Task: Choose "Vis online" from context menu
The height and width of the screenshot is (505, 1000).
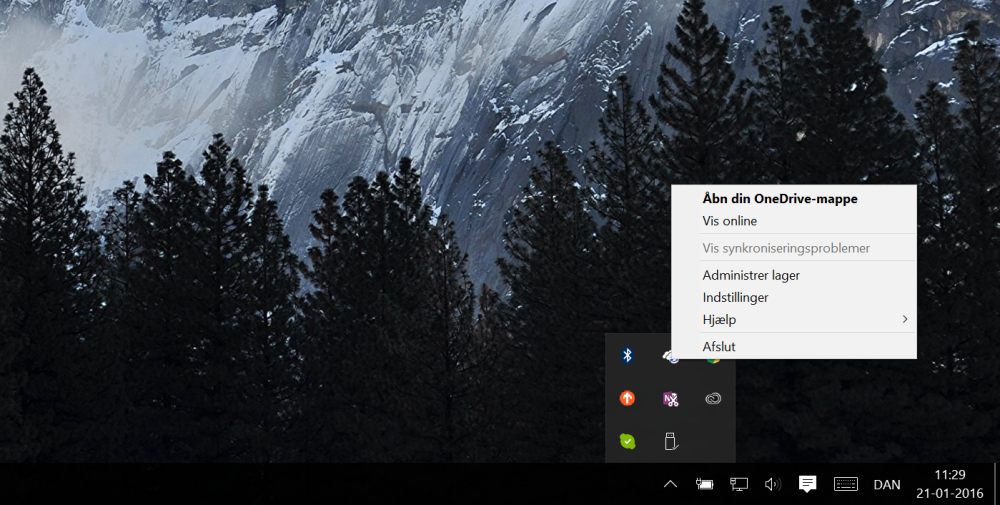Action: click(x=730, y=221)
